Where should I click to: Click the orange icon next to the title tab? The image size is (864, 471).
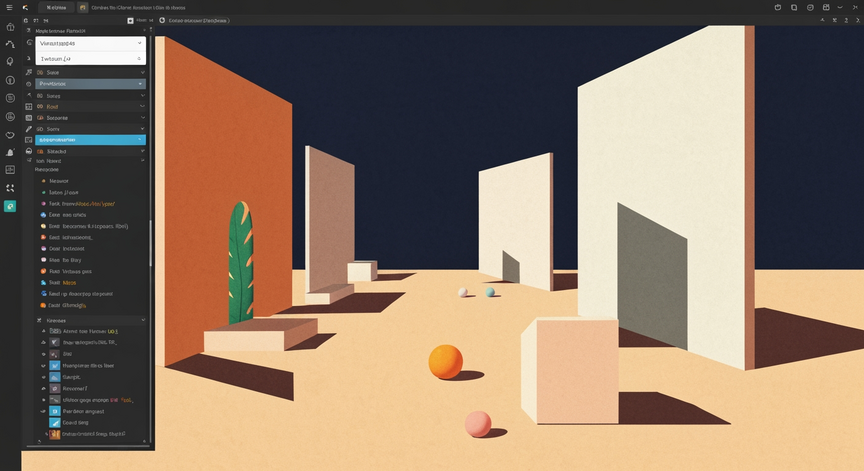(83, 8)
